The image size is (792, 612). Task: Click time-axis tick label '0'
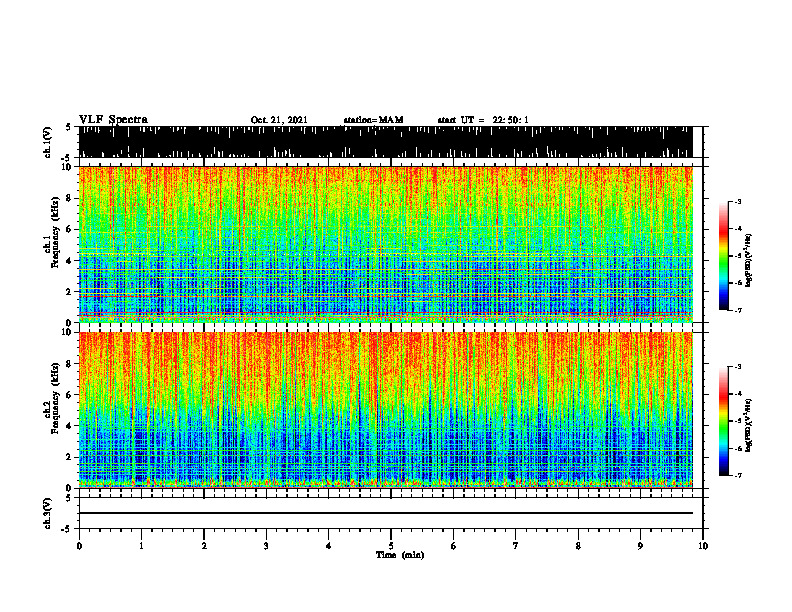(x=79, y=546)
